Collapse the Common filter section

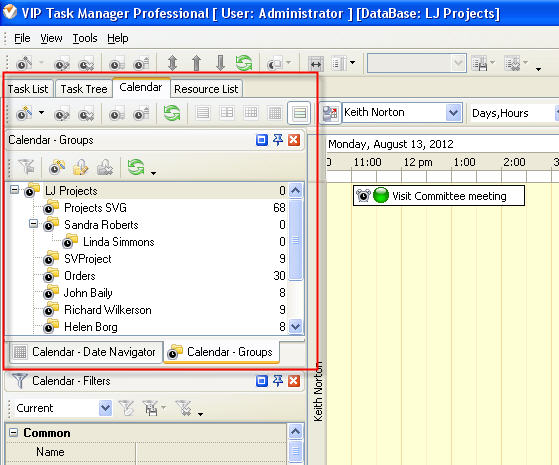[14, 433]
